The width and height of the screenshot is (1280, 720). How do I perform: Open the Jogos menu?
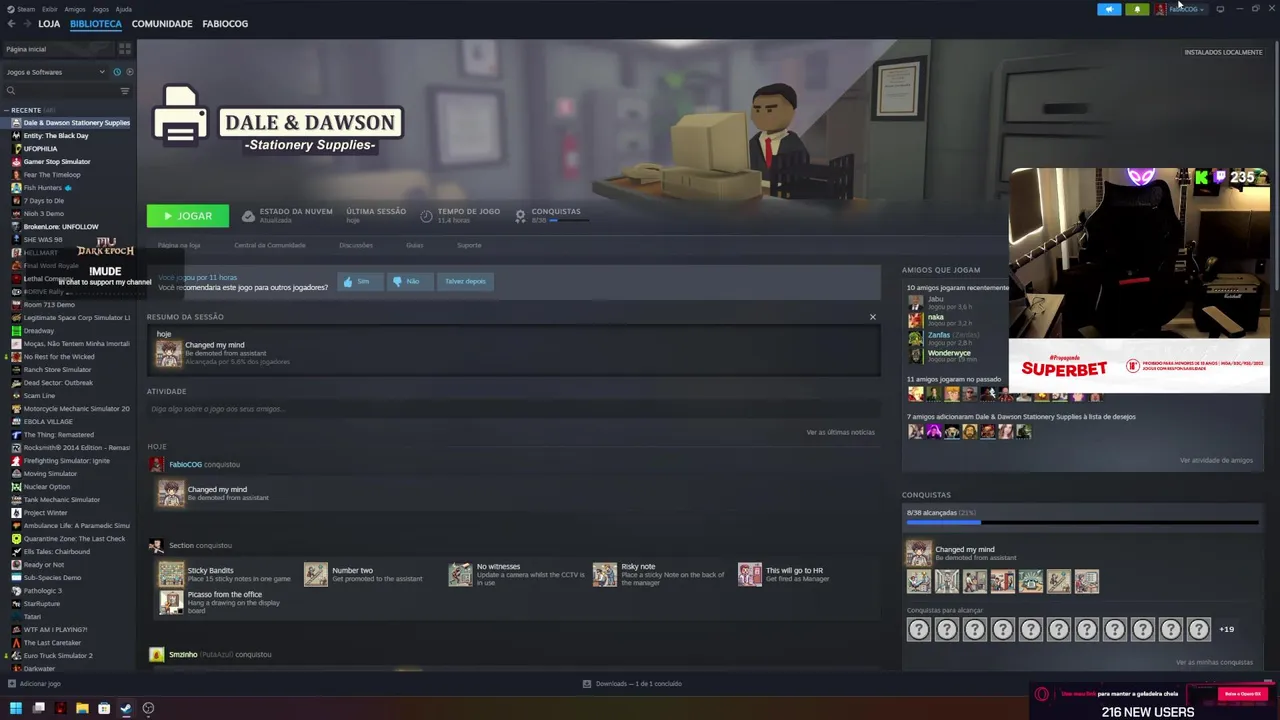[100, 9]
